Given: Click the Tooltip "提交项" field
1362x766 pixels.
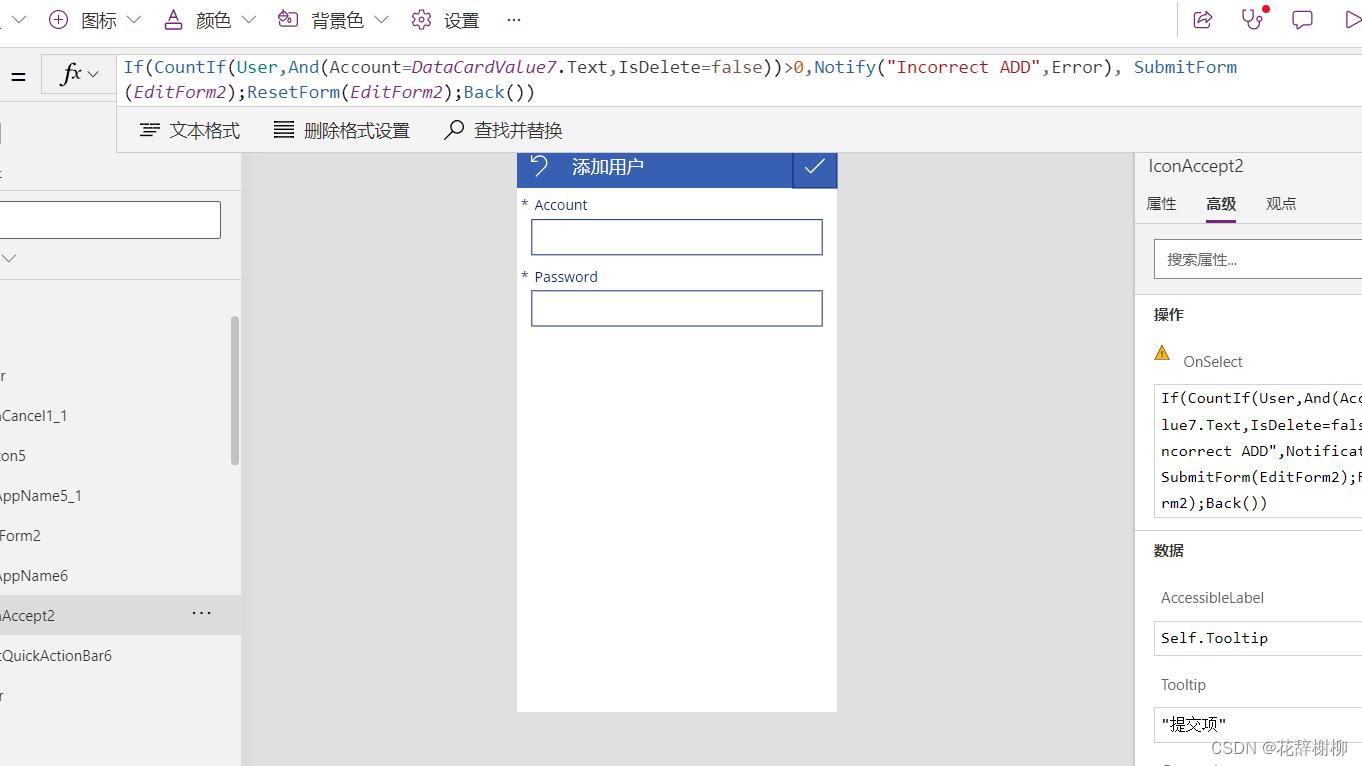Looking at the screenshot, I should coord(1258,724).
